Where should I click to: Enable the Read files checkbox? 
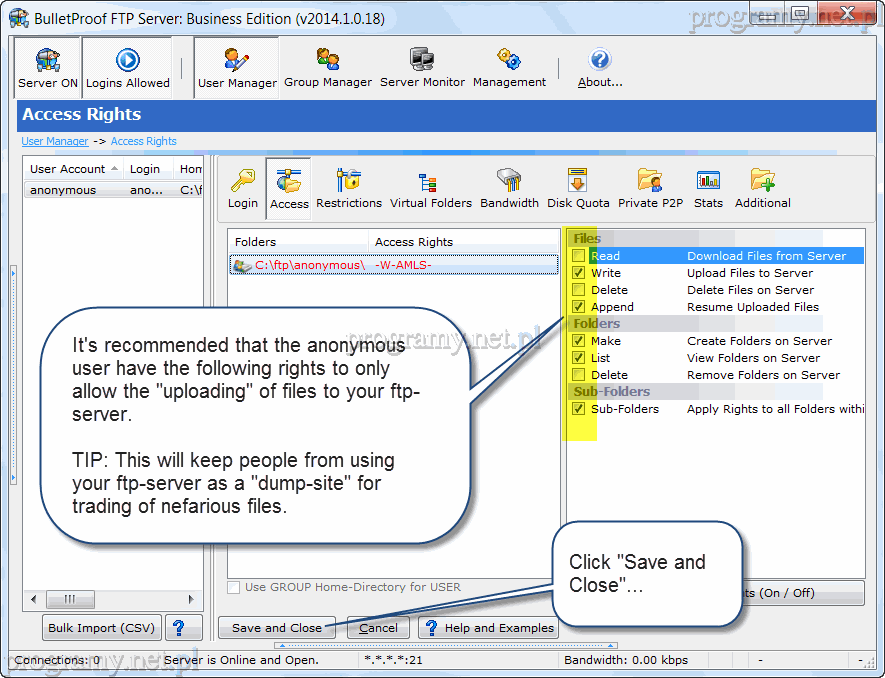tap(578, 257)
